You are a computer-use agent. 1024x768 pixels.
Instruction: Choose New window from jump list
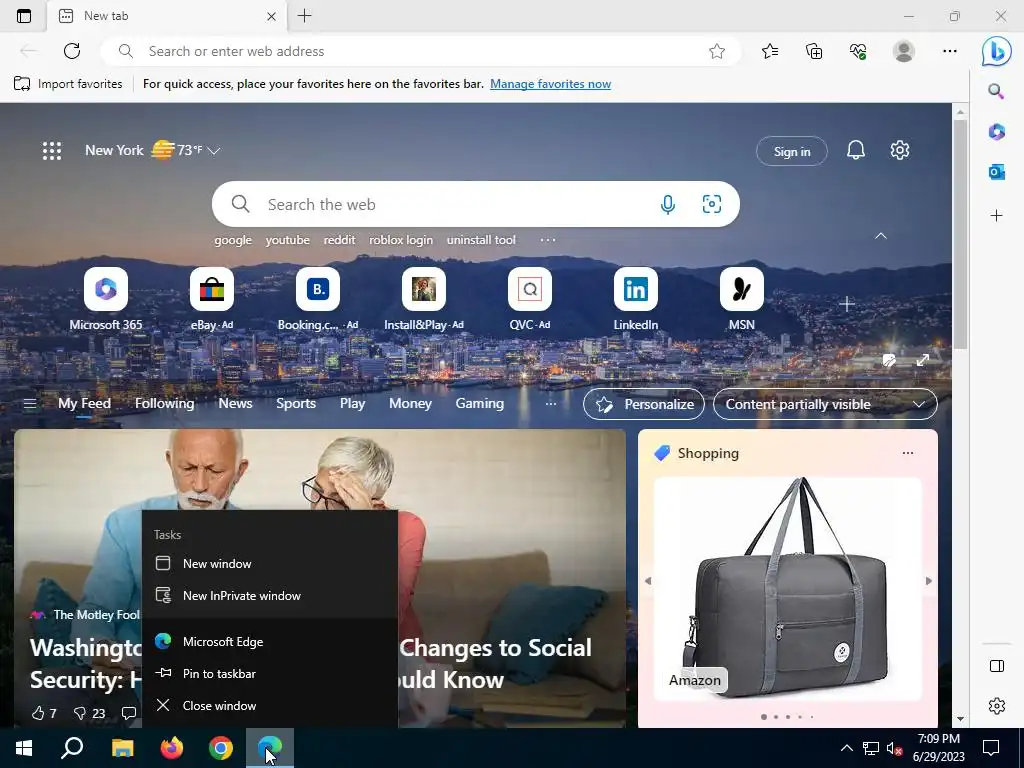coord(270,564)
